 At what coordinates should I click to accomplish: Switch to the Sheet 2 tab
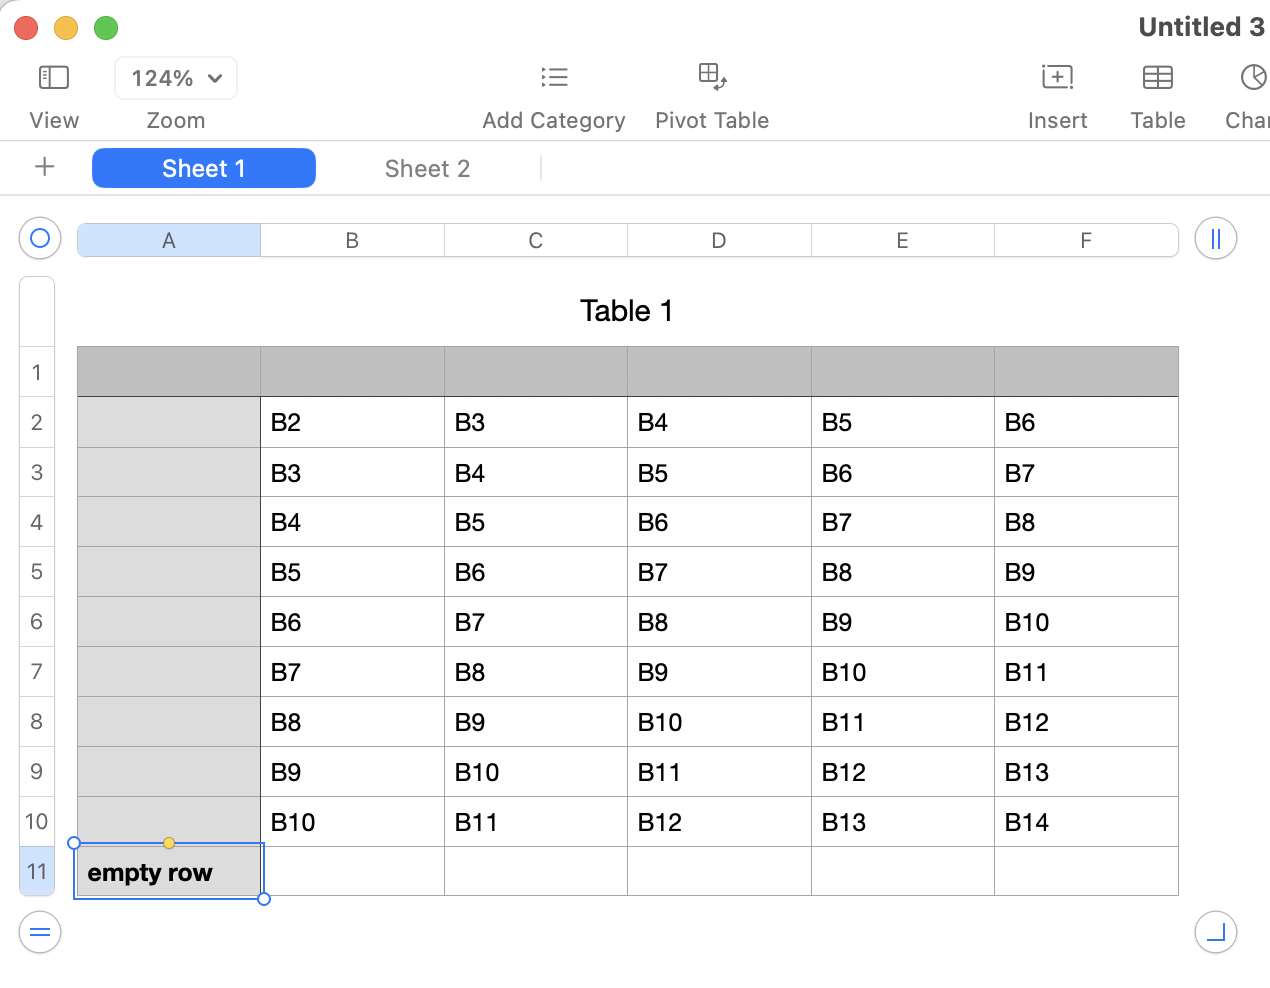point(427,169)
